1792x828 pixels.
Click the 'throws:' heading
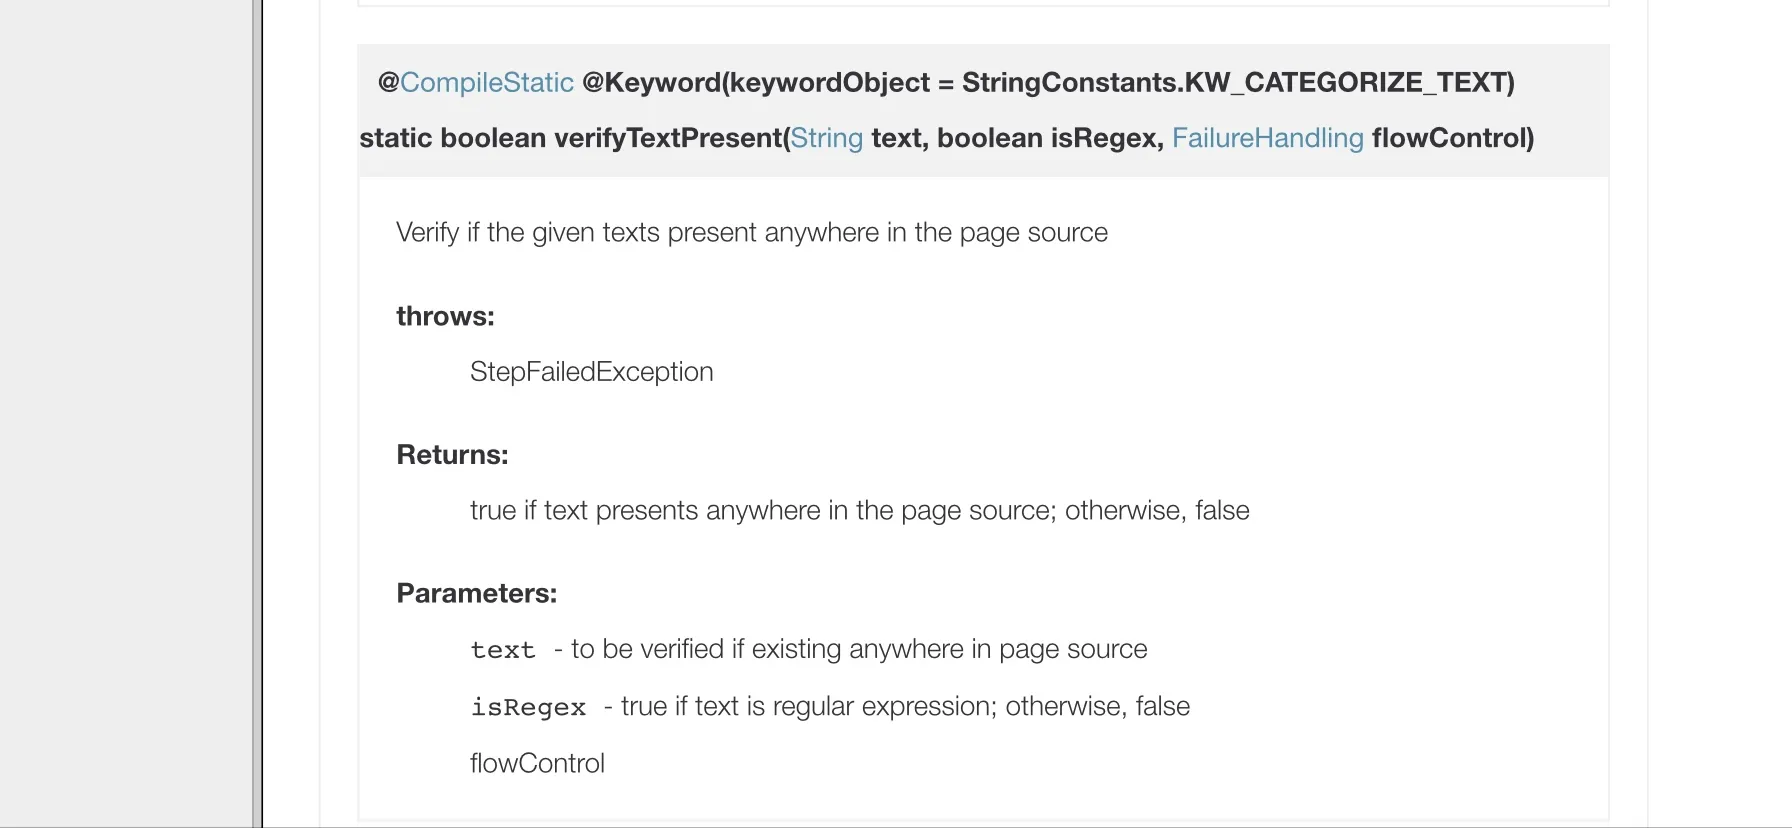pyautogui.click(x=445, y=316)
